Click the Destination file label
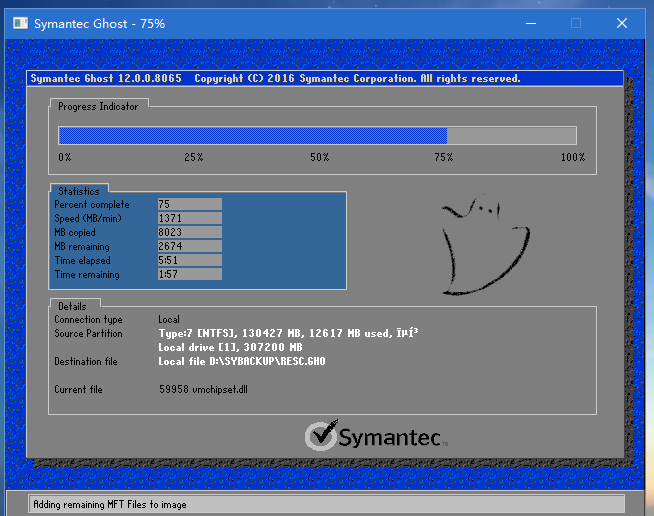 tap(86, 362)
